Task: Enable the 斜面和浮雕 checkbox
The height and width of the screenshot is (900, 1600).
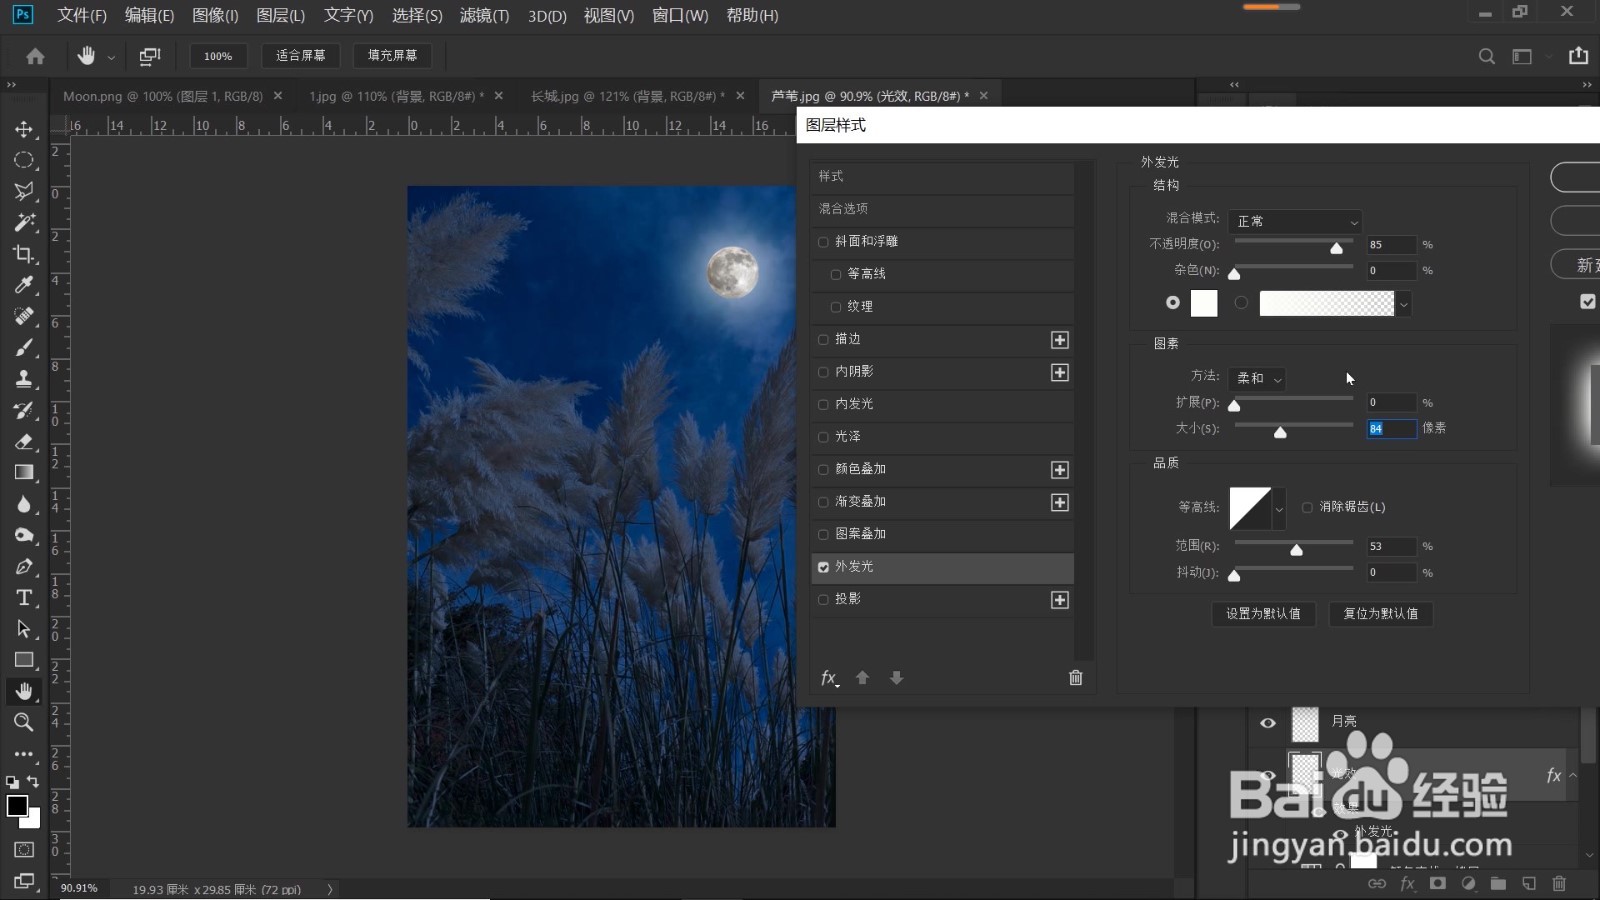Action: coord(823,242)
